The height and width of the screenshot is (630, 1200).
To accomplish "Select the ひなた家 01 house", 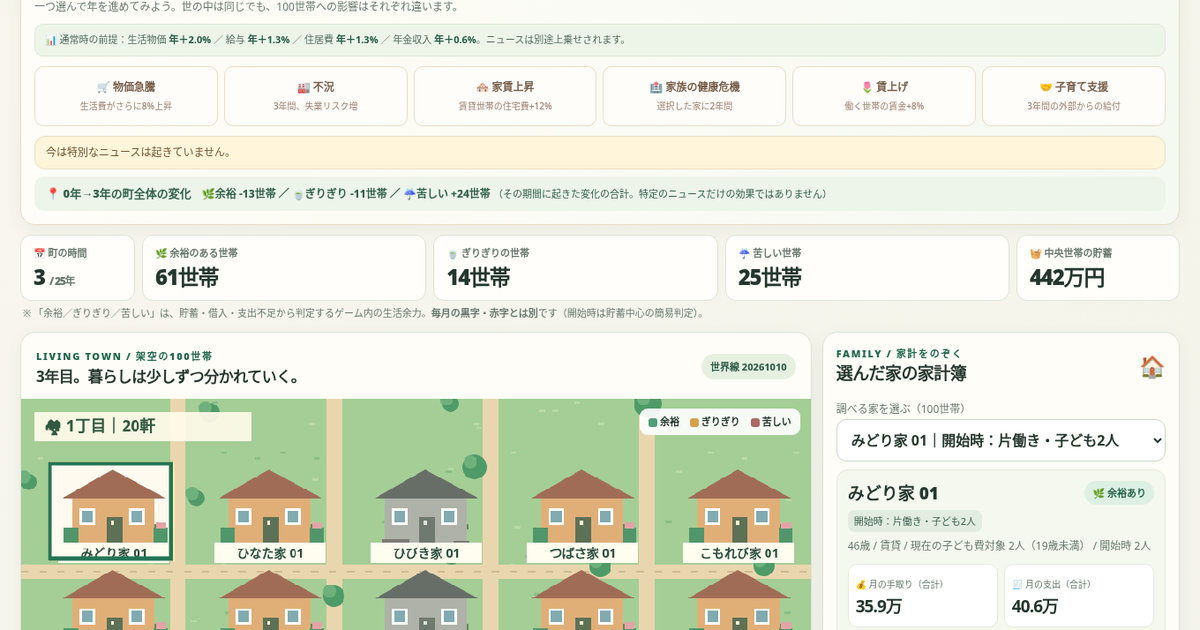I will [x=270, y=515].
